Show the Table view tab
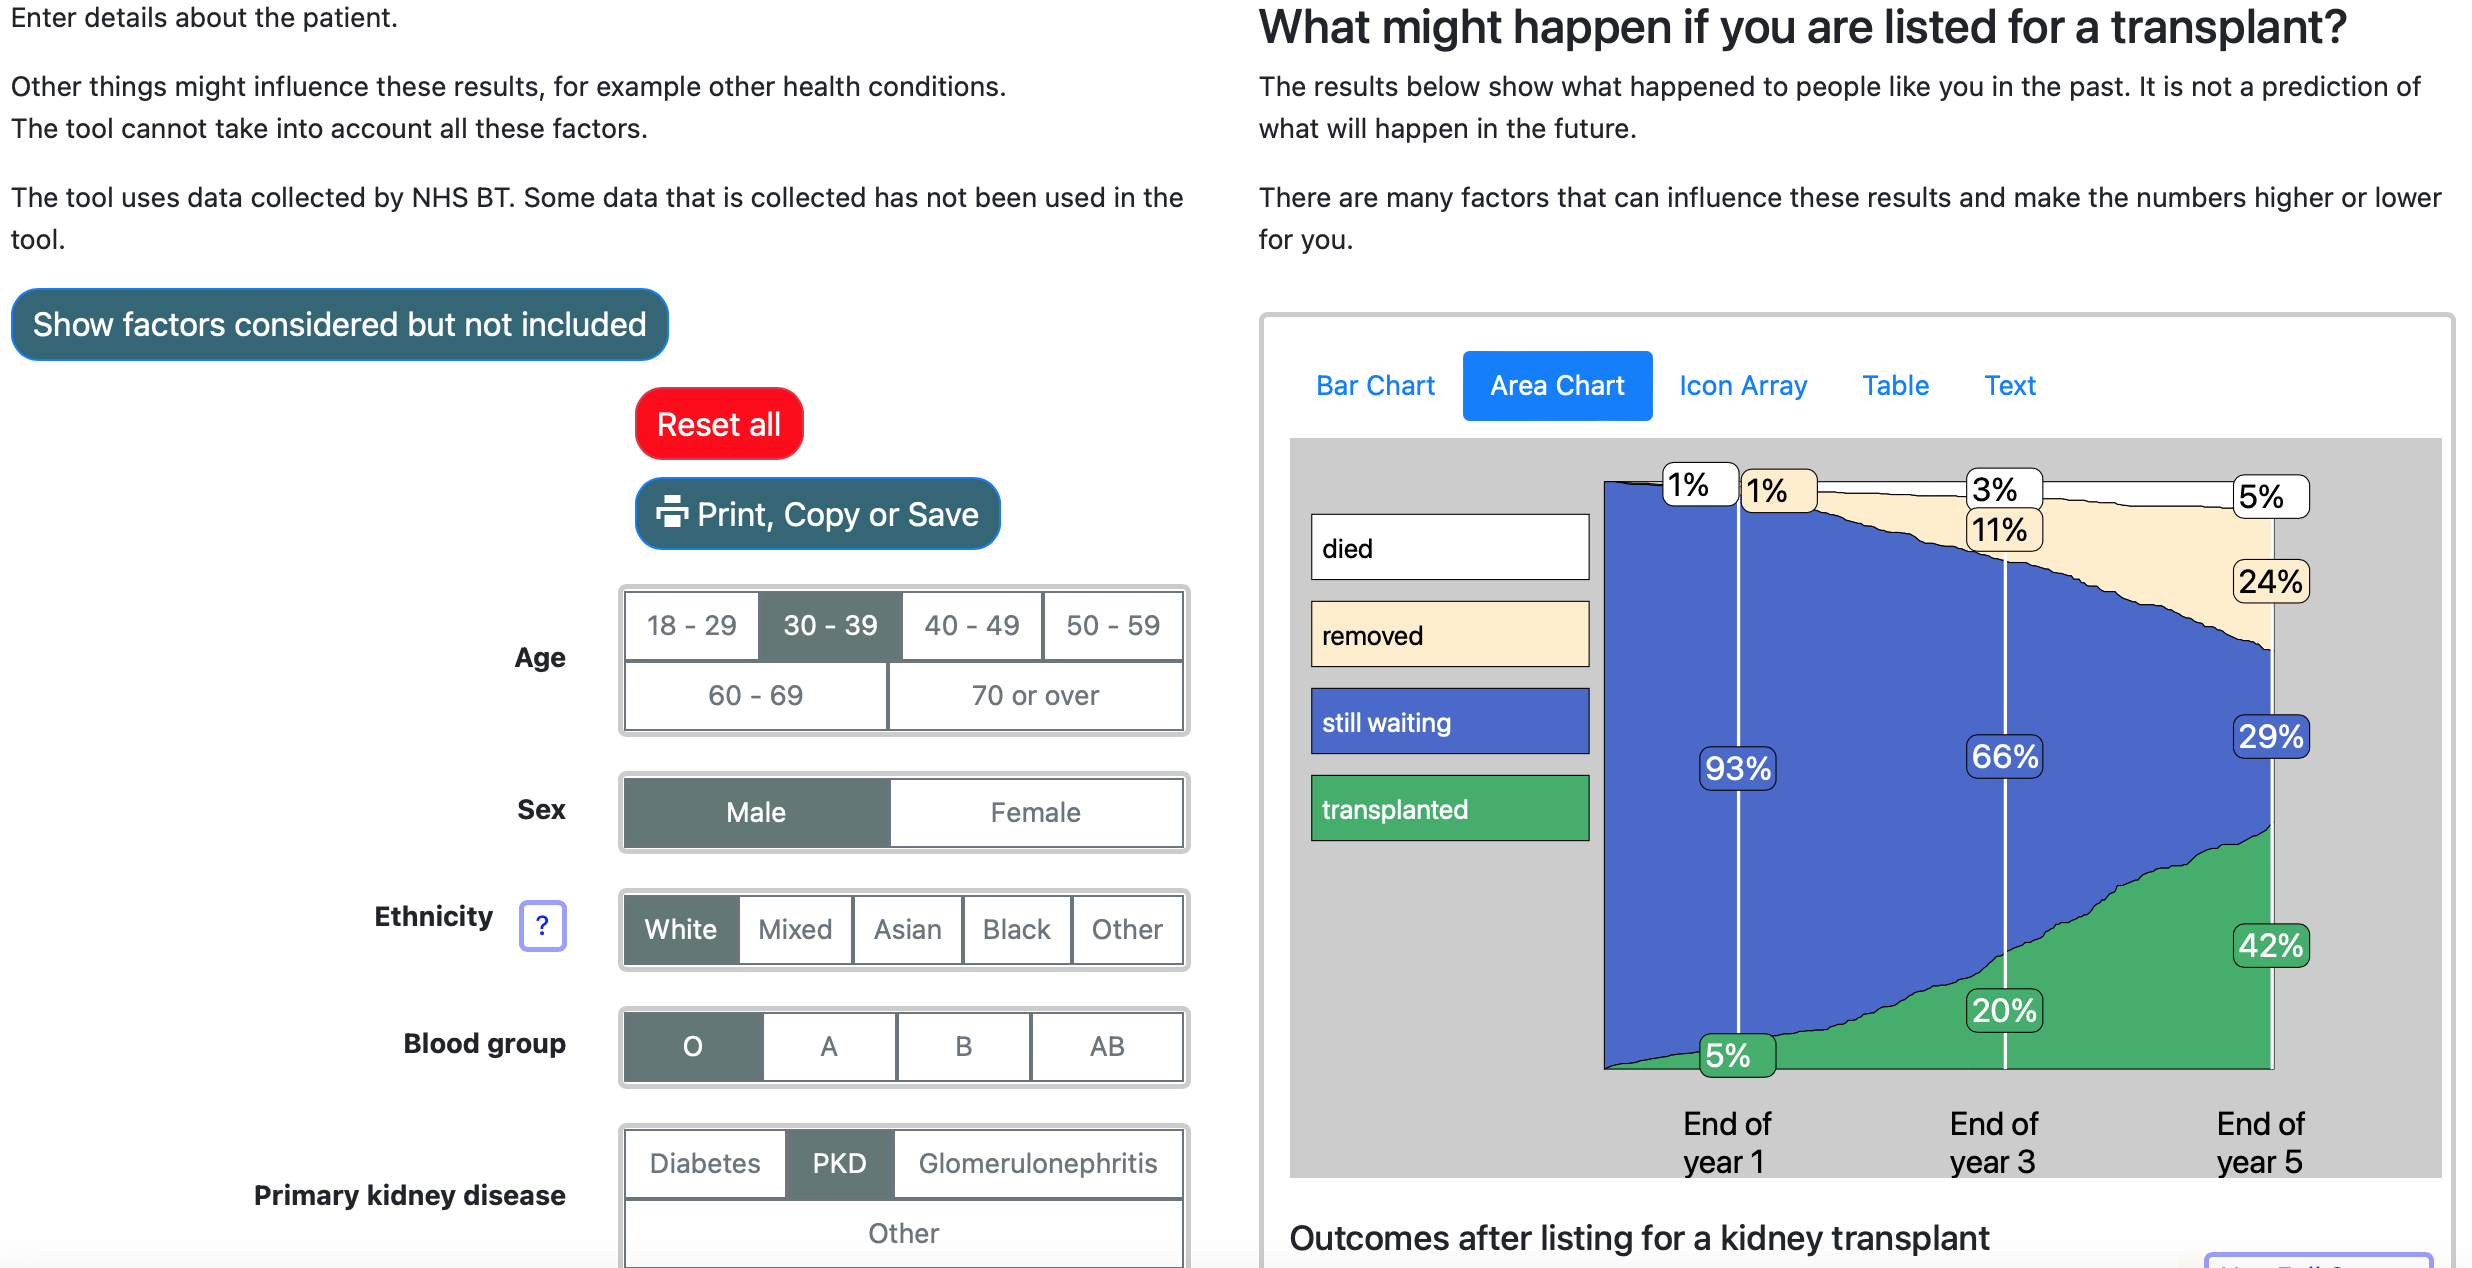Image resolution: width=2472 pixels, height=1268 pixels. 1895,386
